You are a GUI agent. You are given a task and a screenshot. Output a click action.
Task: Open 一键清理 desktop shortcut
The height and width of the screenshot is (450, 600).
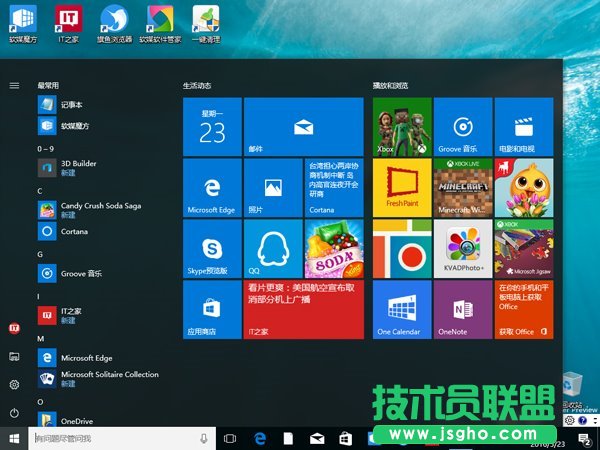click(206, 24)
